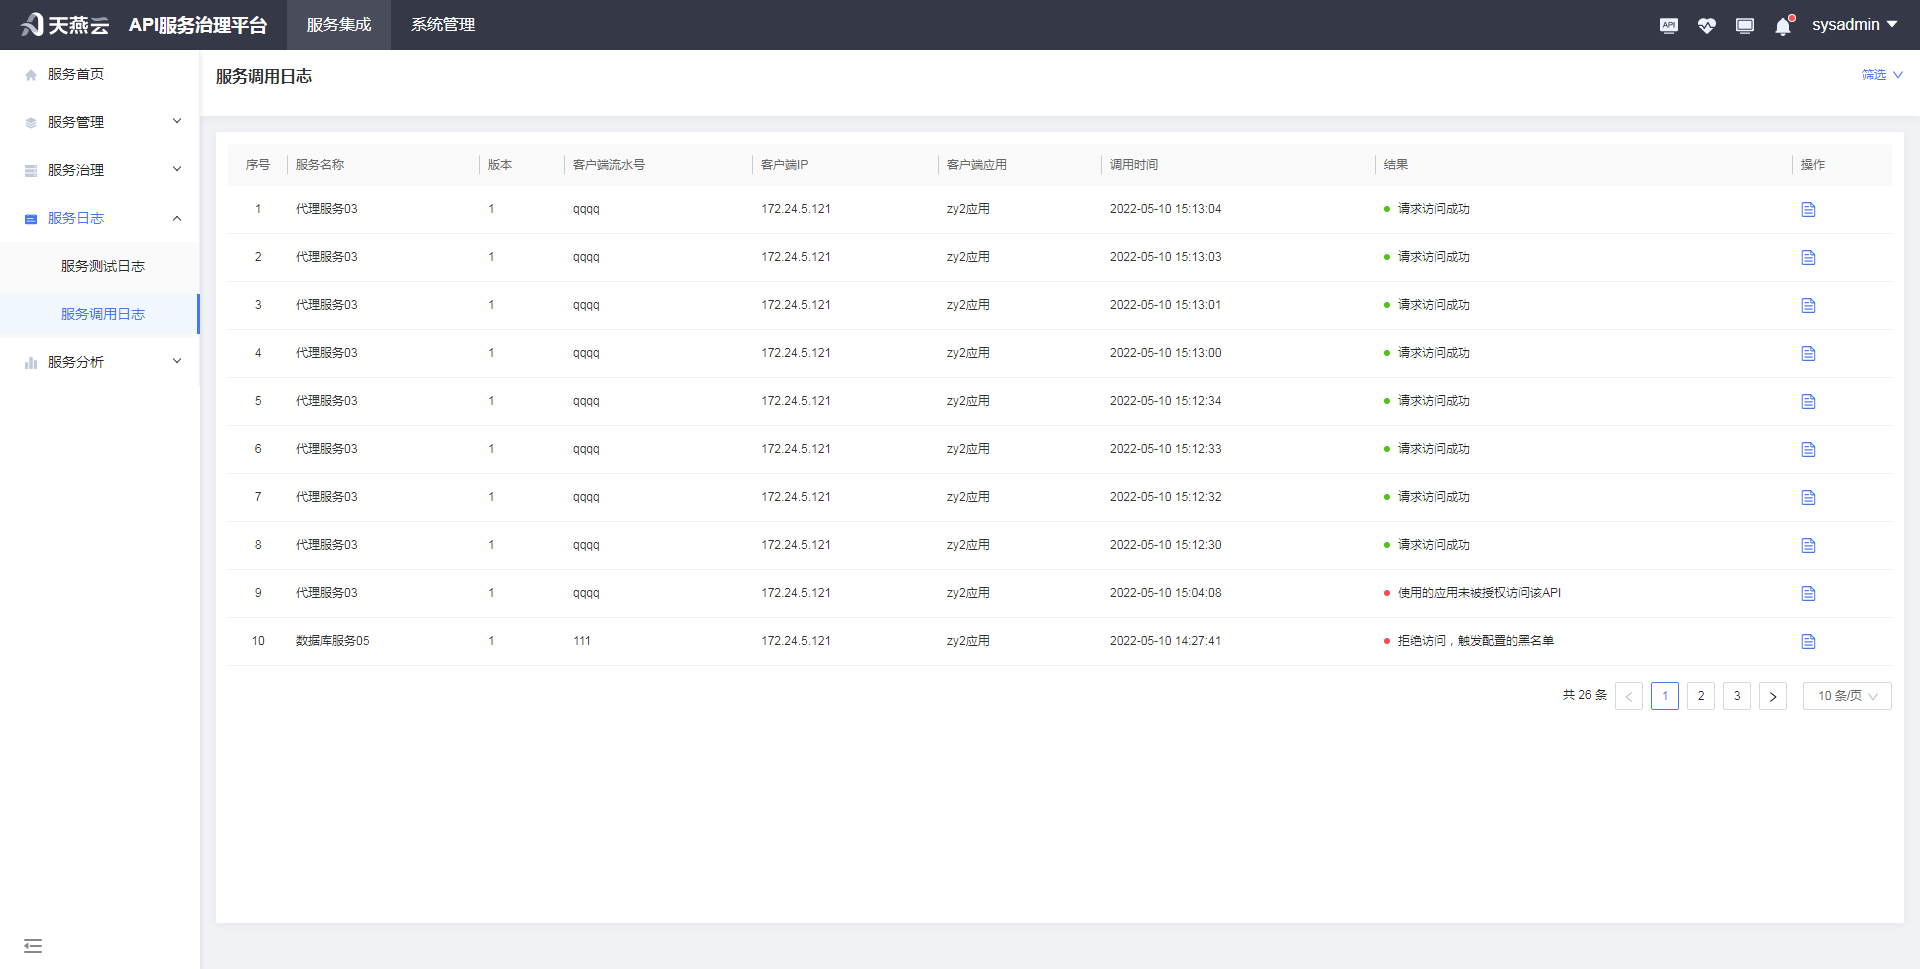The image size is (1920, 969).
Task: Click the 服务分析 chart icon in sidebar
Action: (30, 361)
